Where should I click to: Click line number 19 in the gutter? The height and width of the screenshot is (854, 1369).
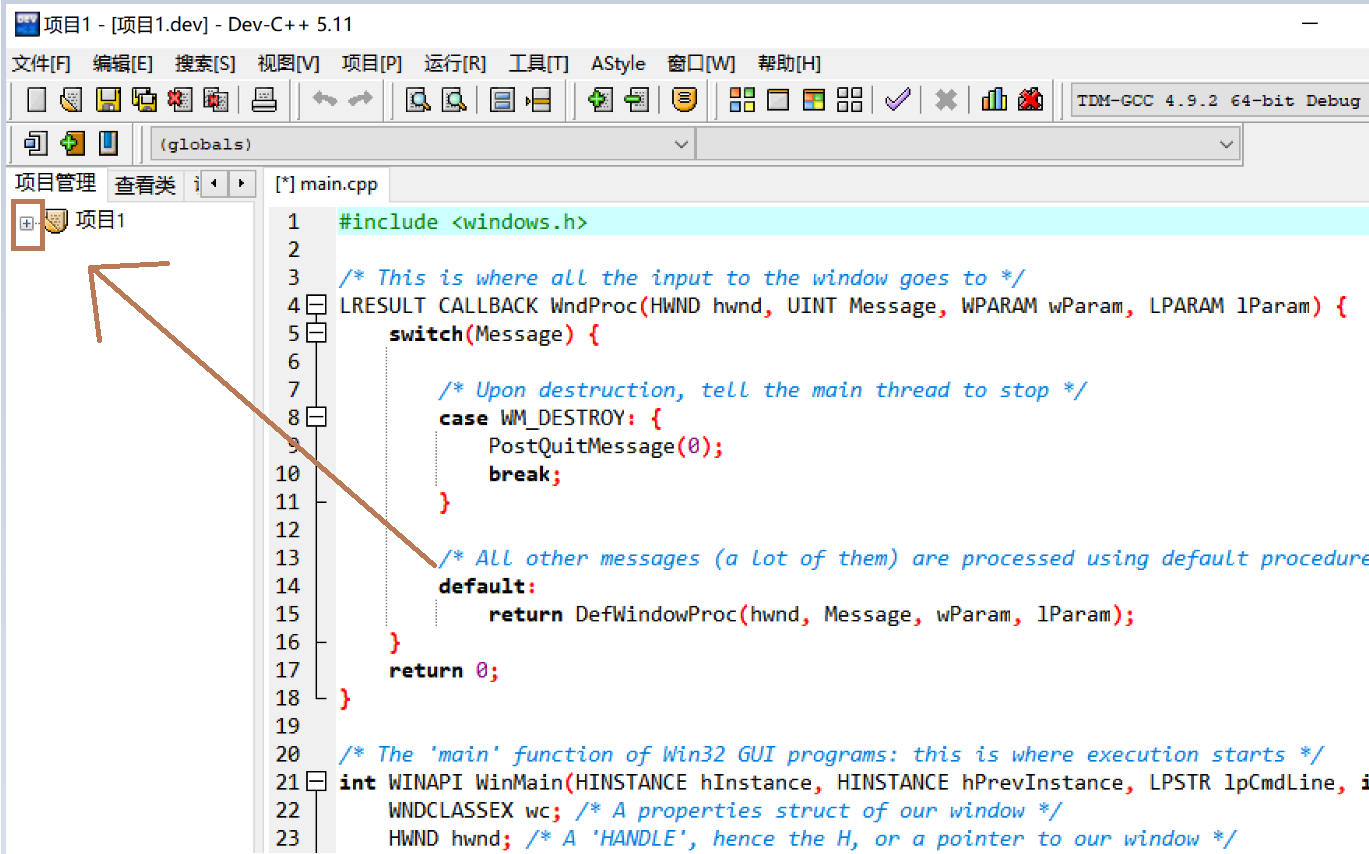point(287,726)
